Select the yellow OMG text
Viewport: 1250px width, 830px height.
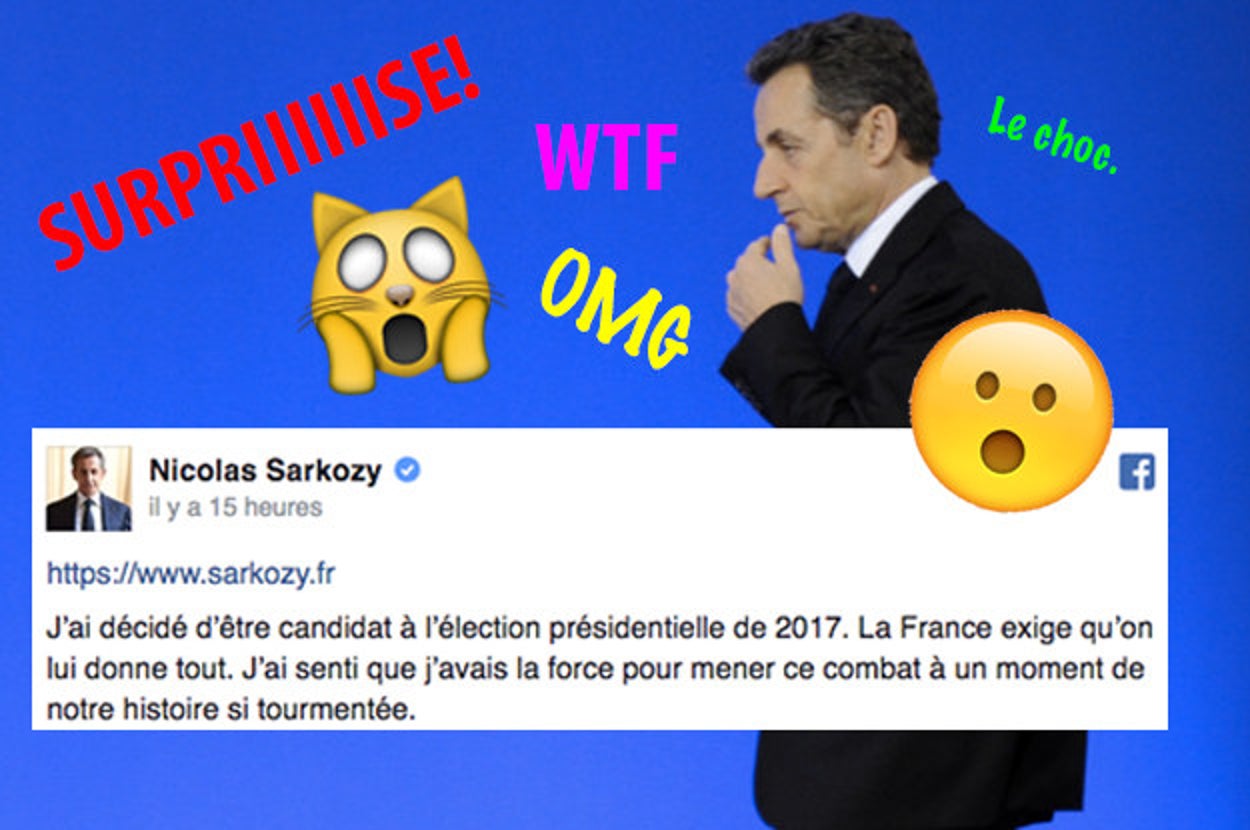616,307
